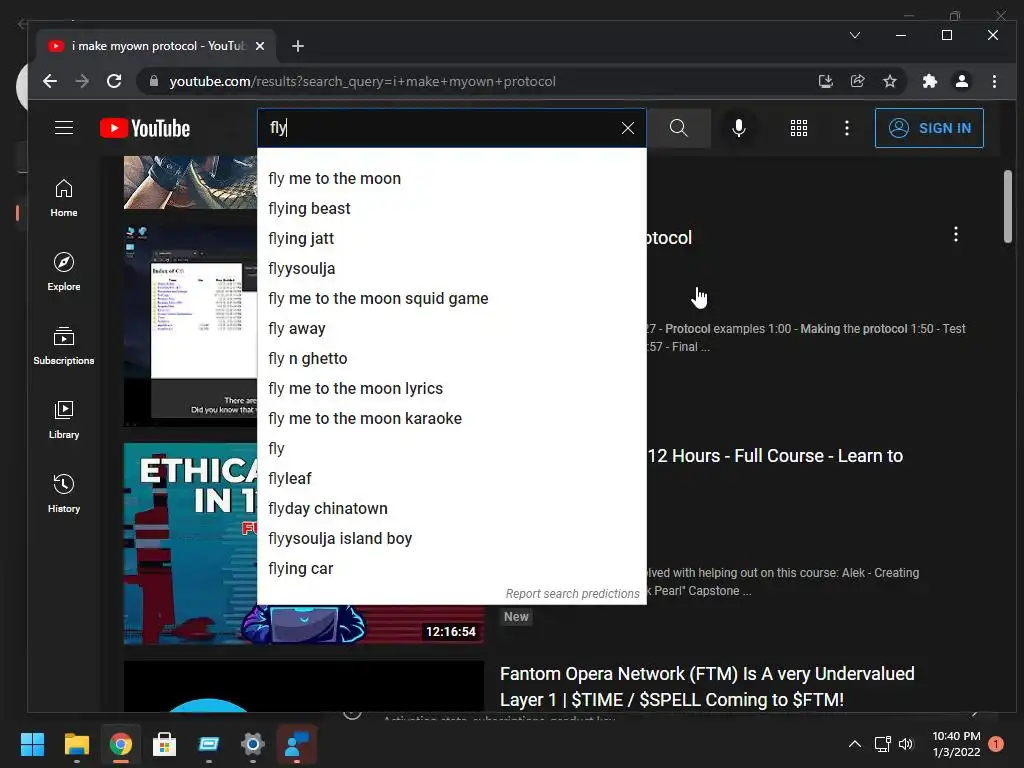The height and width of the screenshot is (768, 1024).
Task: Open Library in the sidebar
Action: point(64,420)
